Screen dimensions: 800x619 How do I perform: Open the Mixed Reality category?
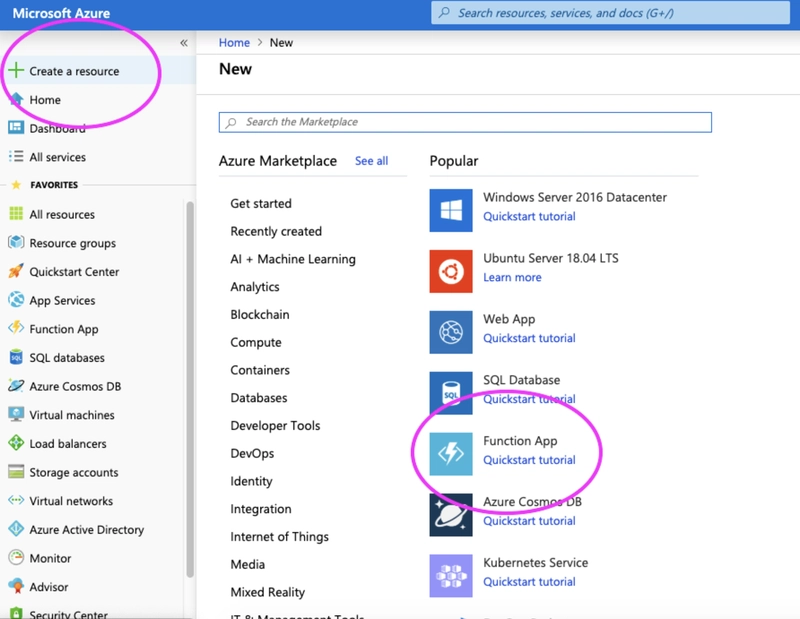tap(267, 592)
